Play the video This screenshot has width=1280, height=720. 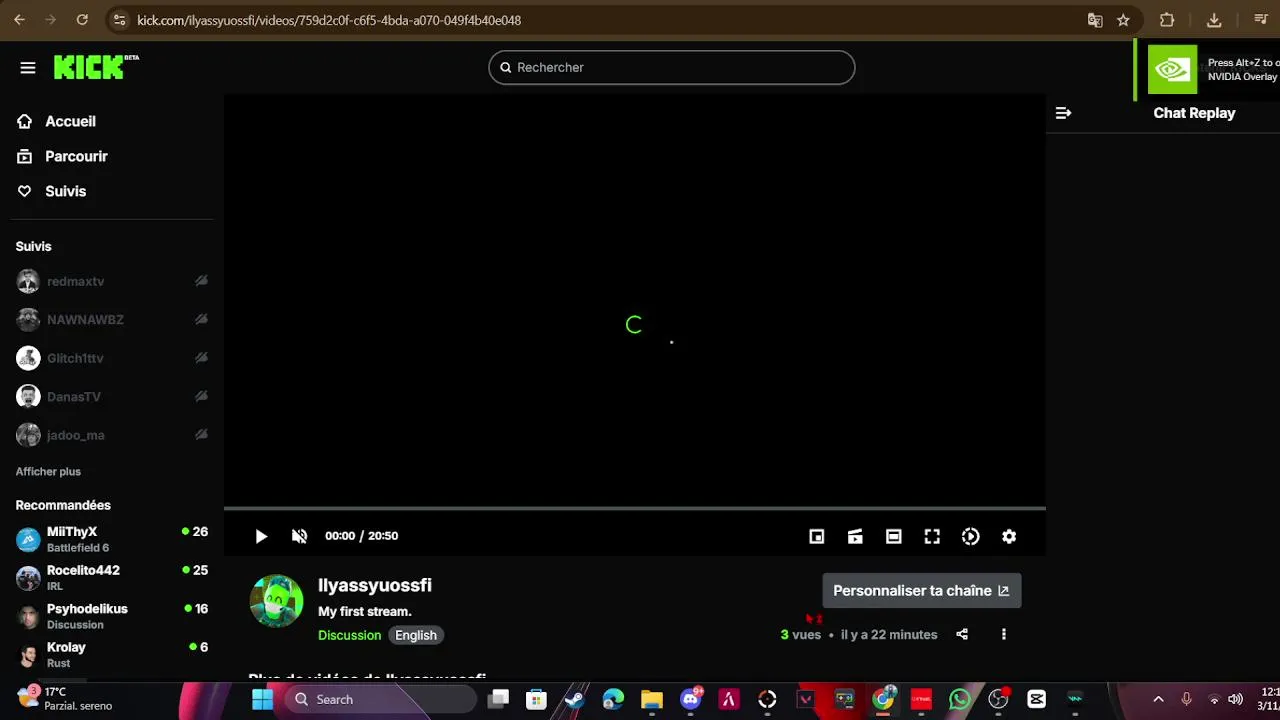pyautogui.click(x=261, y=536)
